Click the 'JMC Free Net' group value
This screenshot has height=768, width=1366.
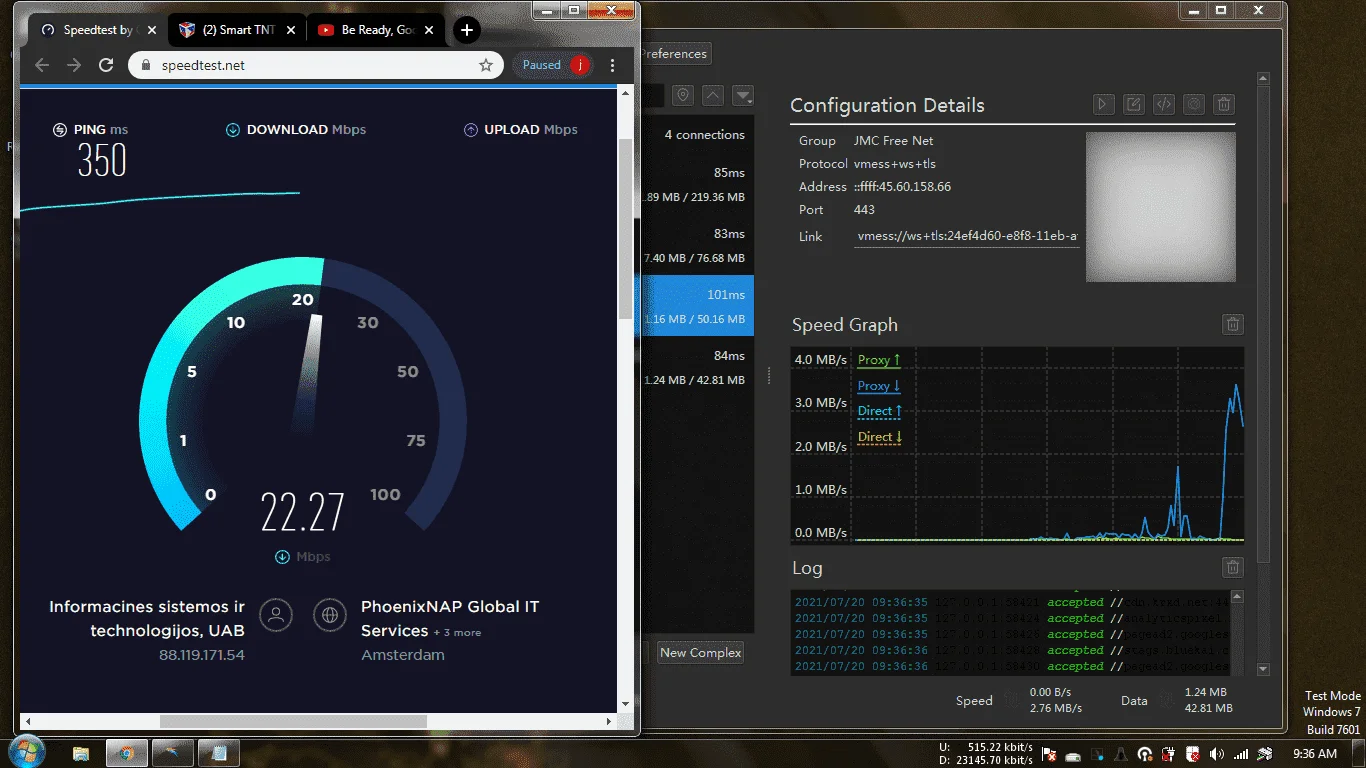pos(893,141)
